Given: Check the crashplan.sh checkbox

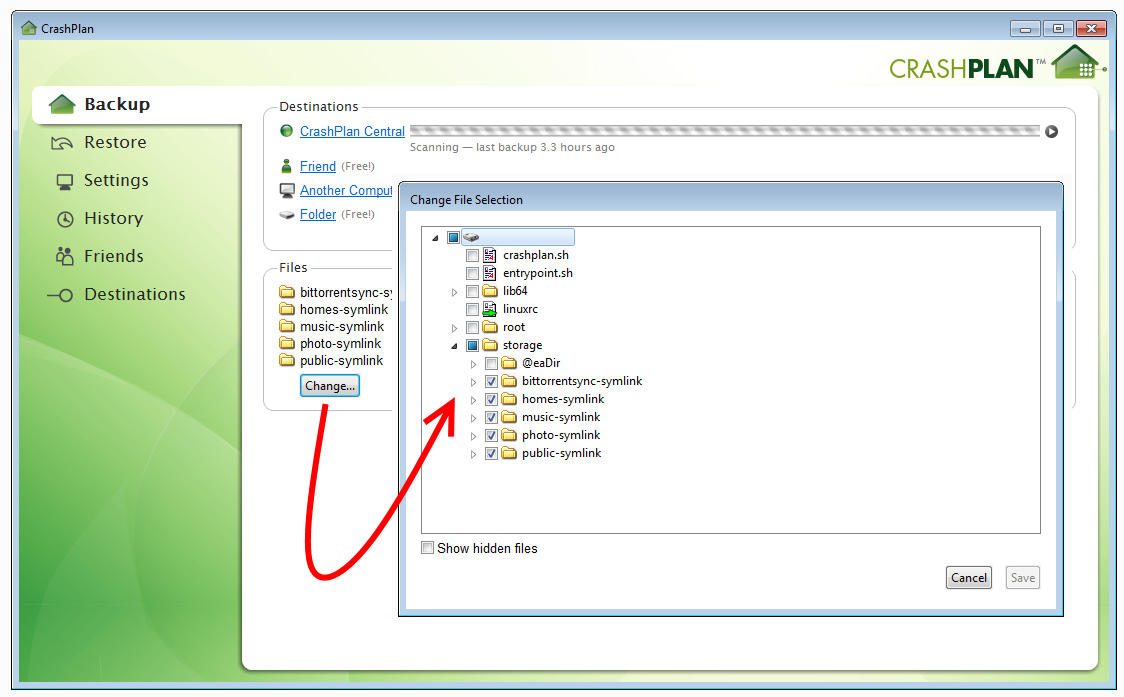Looking at the screenshot, I should (472, 255).
